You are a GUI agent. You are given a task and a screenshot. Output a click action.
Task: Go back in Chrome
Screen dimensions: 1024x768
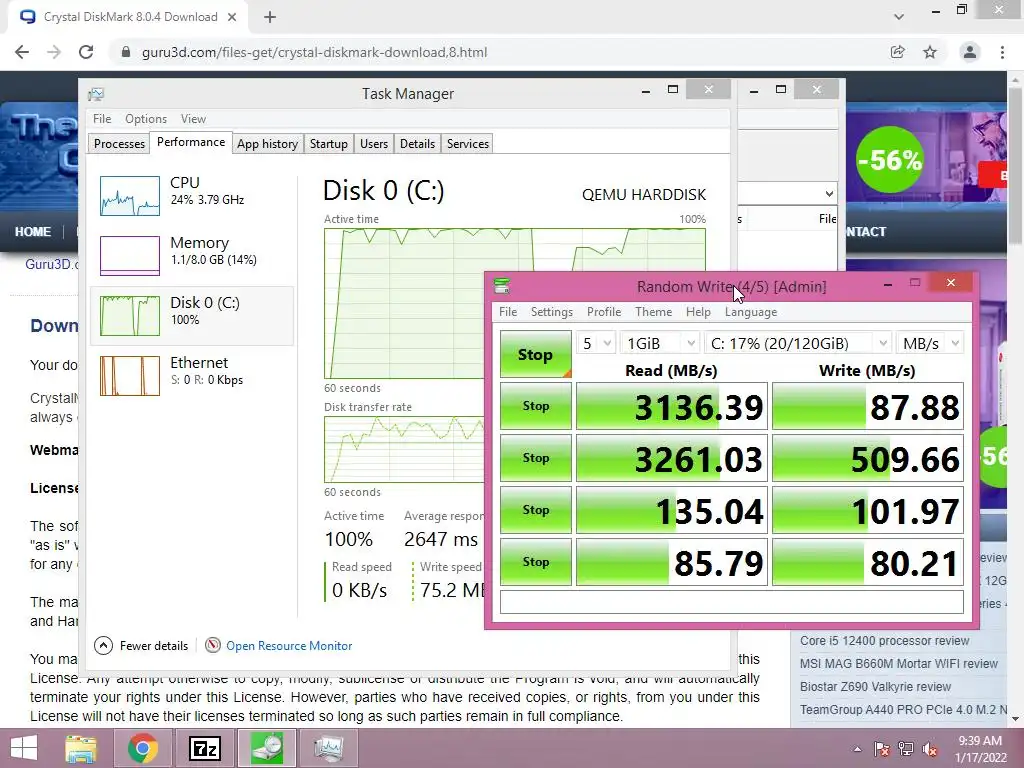point(22,52)
